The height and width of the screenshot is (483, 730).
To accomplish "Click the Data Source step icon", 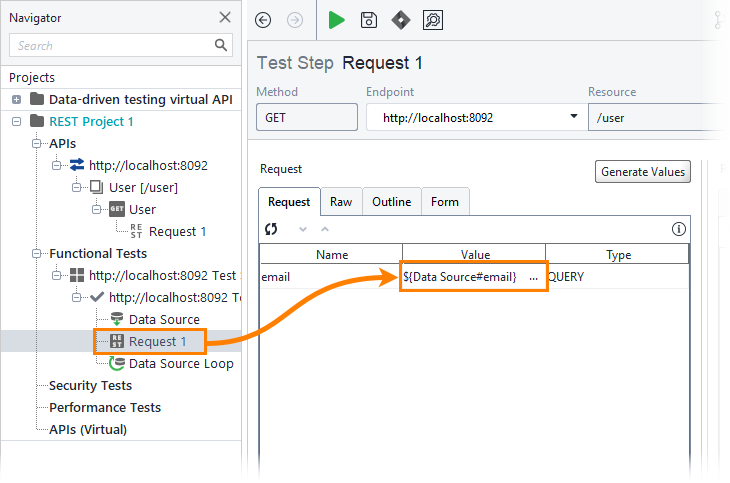I will 117,319.
